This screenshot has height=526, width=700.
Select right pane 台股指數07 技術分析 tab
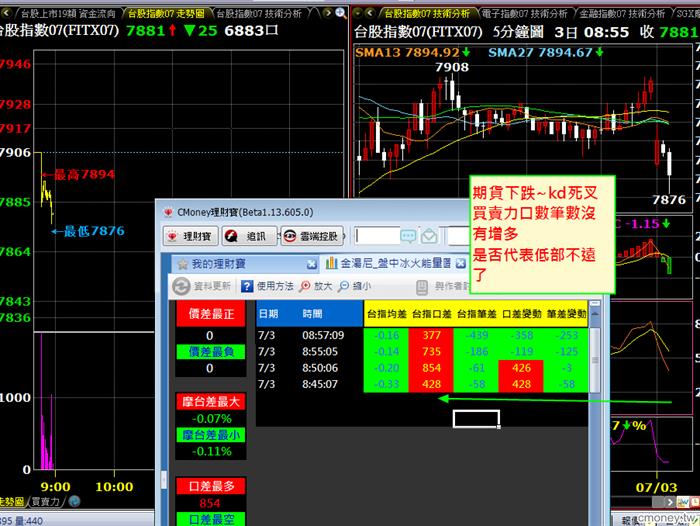[427, 13]
